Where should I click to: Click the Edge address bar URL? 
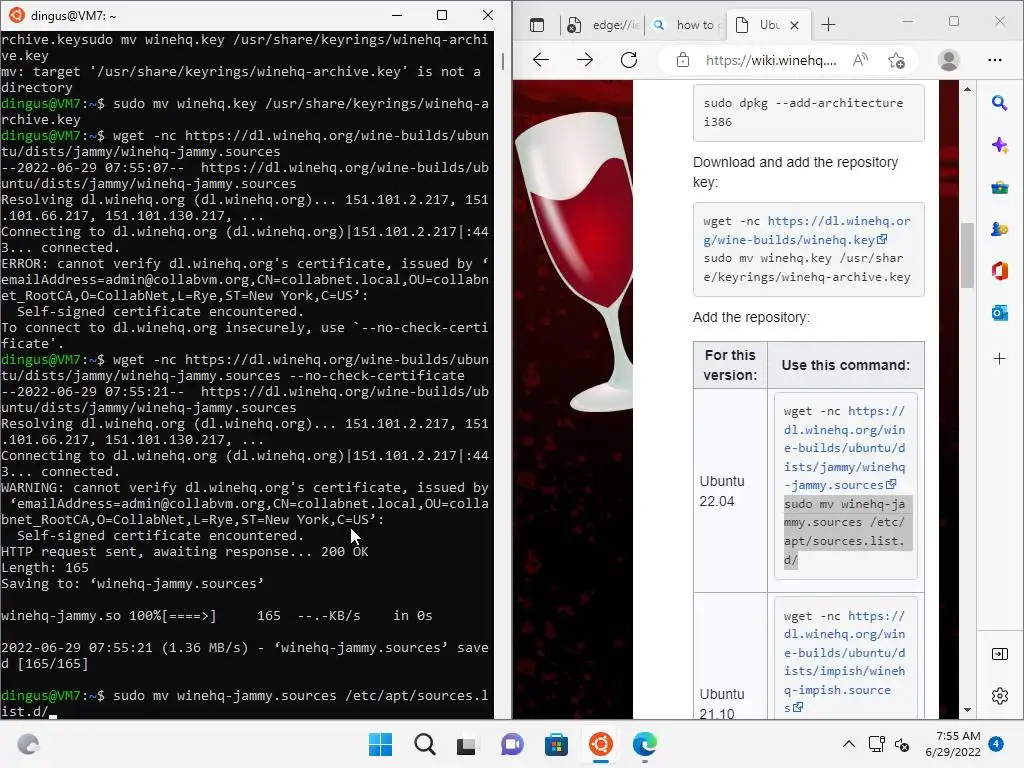click(771, 60)
